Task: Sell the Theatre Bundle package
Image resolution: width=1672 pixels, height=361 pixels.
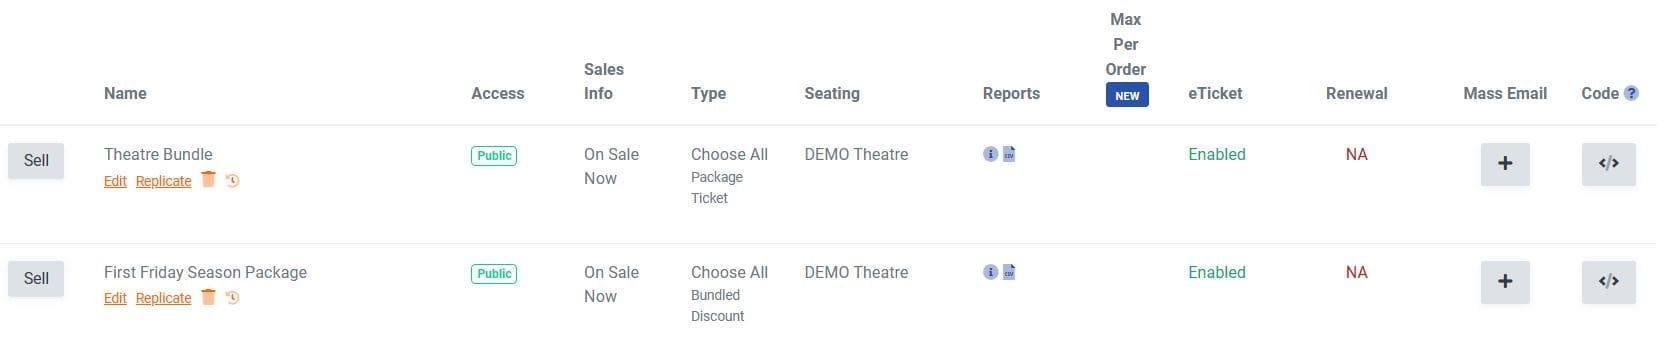Action: (36, 161)
